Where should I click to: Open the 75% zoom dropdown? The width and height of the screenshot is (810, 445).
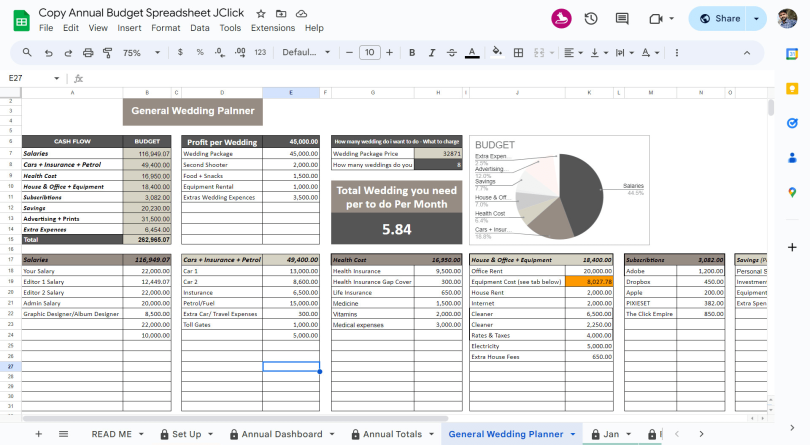click(141, 53)
